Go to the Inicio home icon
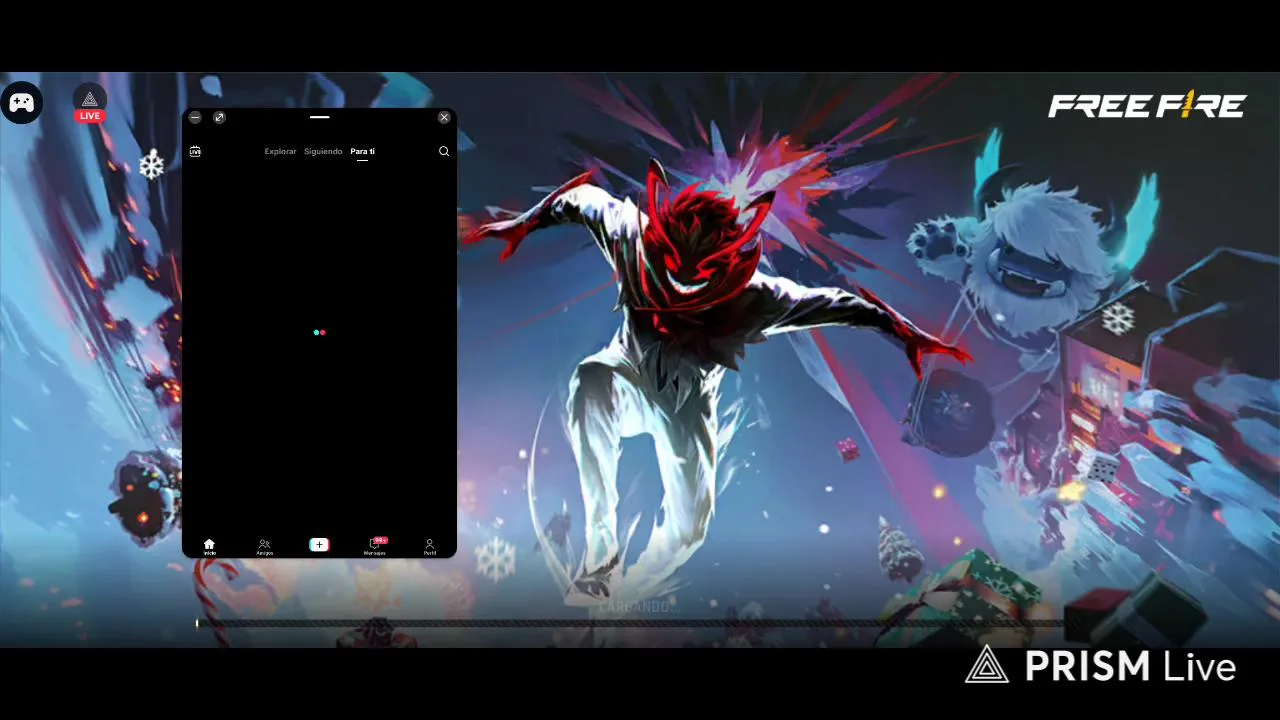 pyautogui.click(x=210, y=546)
